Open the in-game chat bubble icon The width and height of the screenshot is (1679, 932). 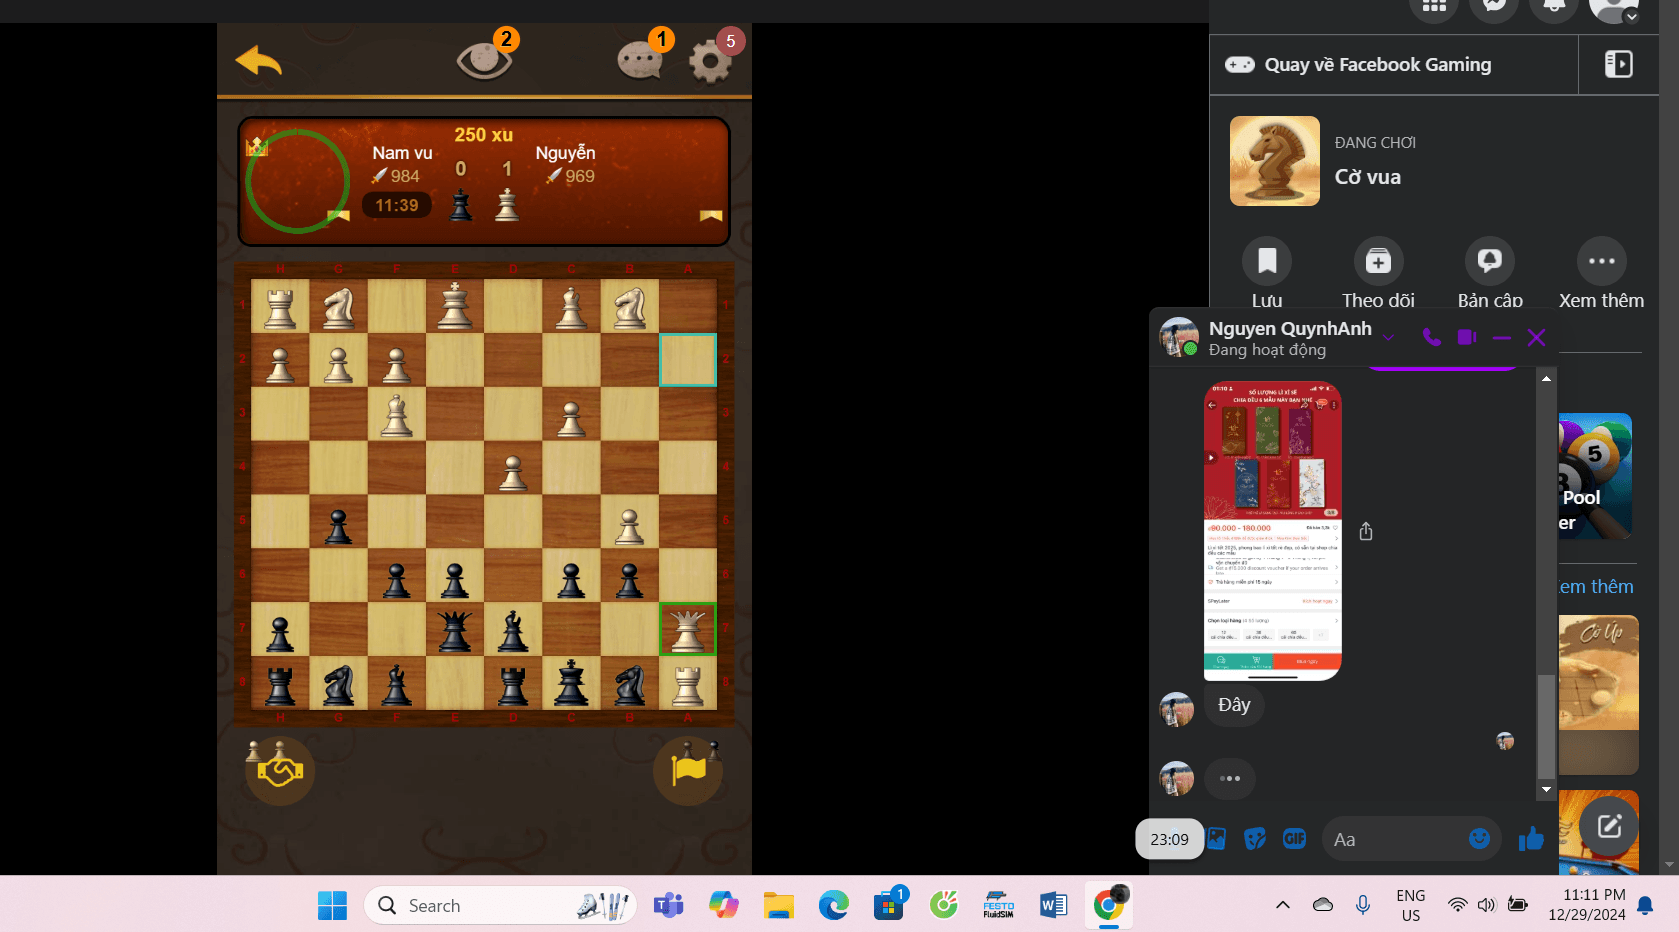pos(640,61)
